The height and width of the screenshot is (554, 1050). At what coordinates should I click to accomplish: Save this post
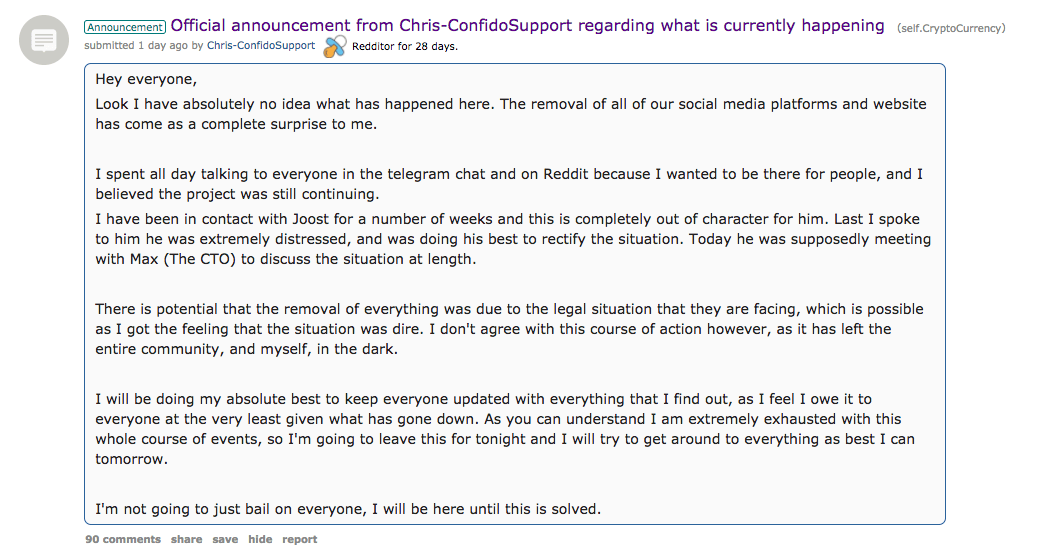(225, 539)
